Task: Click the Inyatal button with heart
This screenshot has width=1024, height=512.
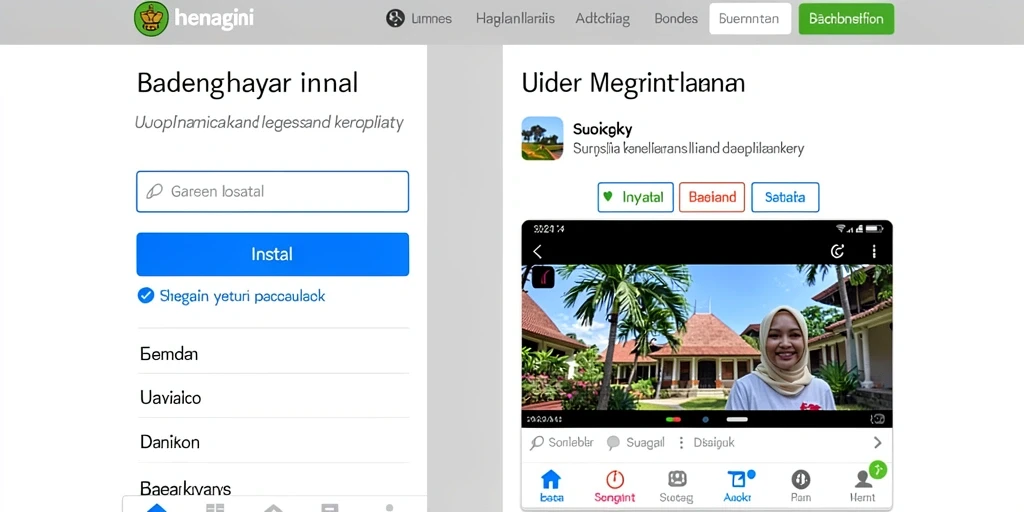Action: pyautogui.click(x=635, y=197)
